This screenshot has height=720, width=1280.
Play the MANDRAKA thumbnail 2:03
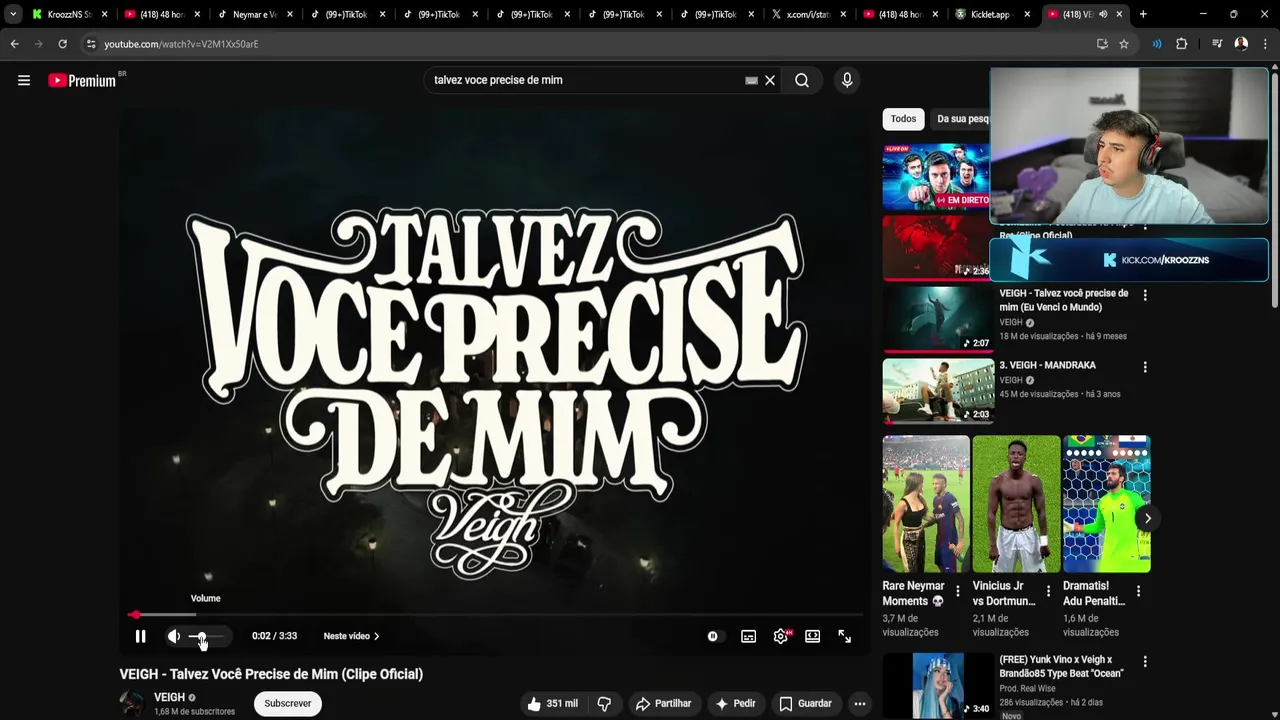coord(938,391)
